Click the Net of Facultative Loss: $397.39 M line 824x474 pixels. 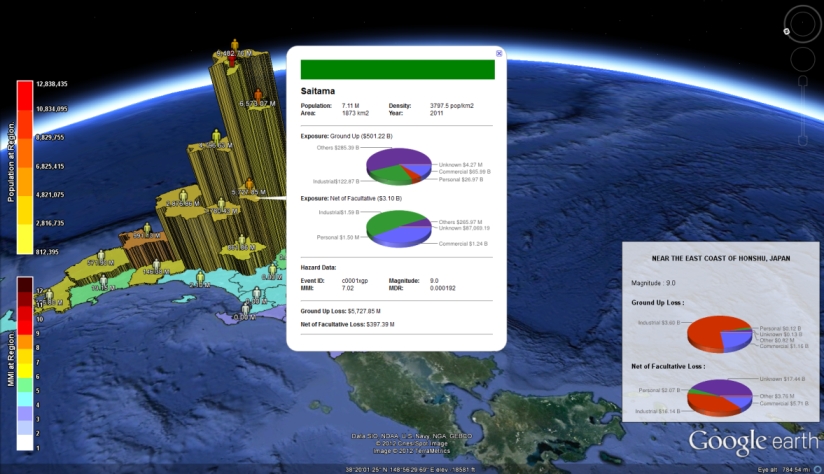pos(347,324)
